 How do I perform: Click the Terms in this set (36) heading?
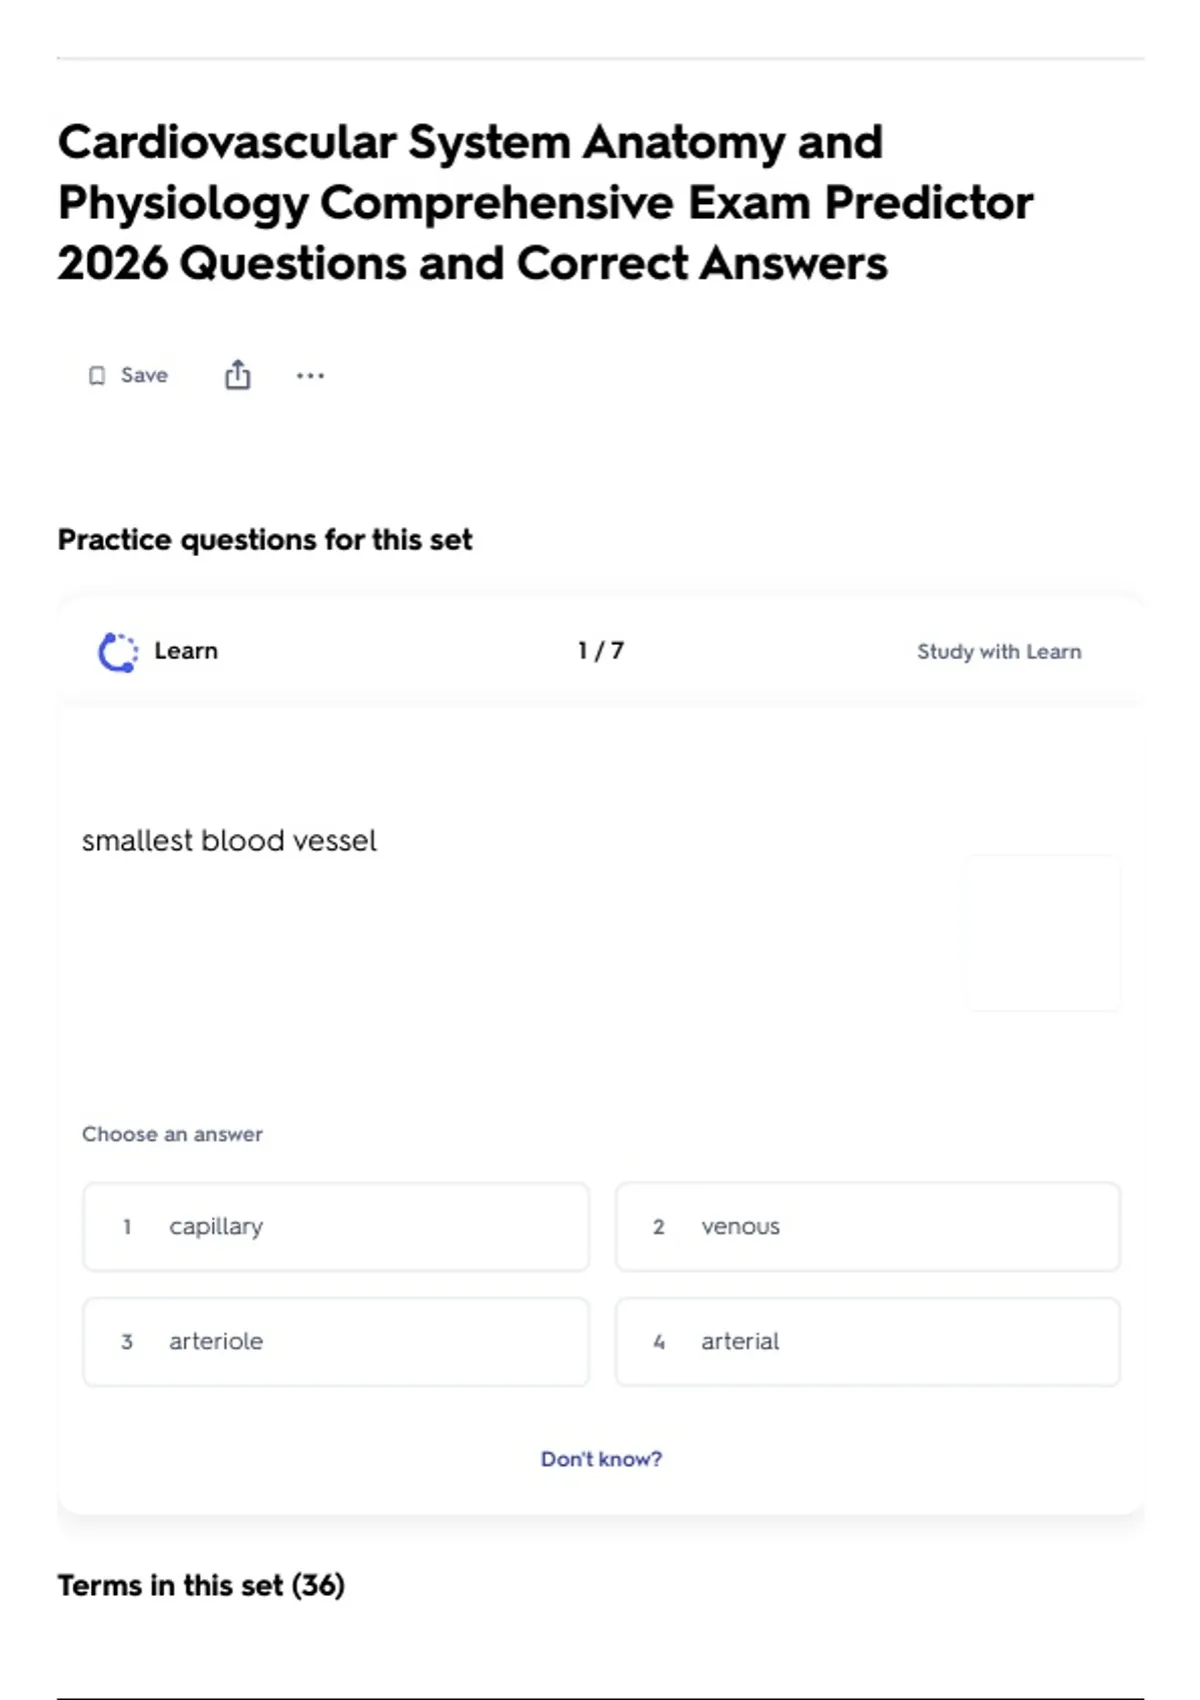click(201, 1586)
